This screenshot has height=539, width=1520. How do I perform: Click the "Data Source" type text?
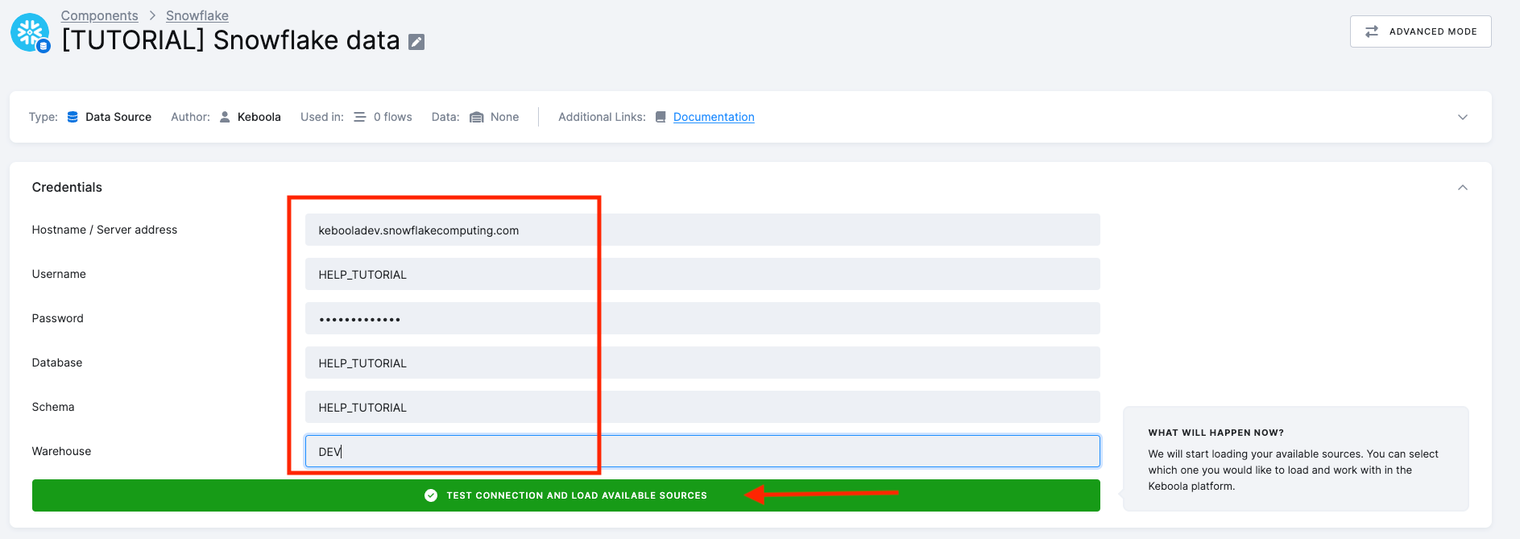[x=118, y=117]
